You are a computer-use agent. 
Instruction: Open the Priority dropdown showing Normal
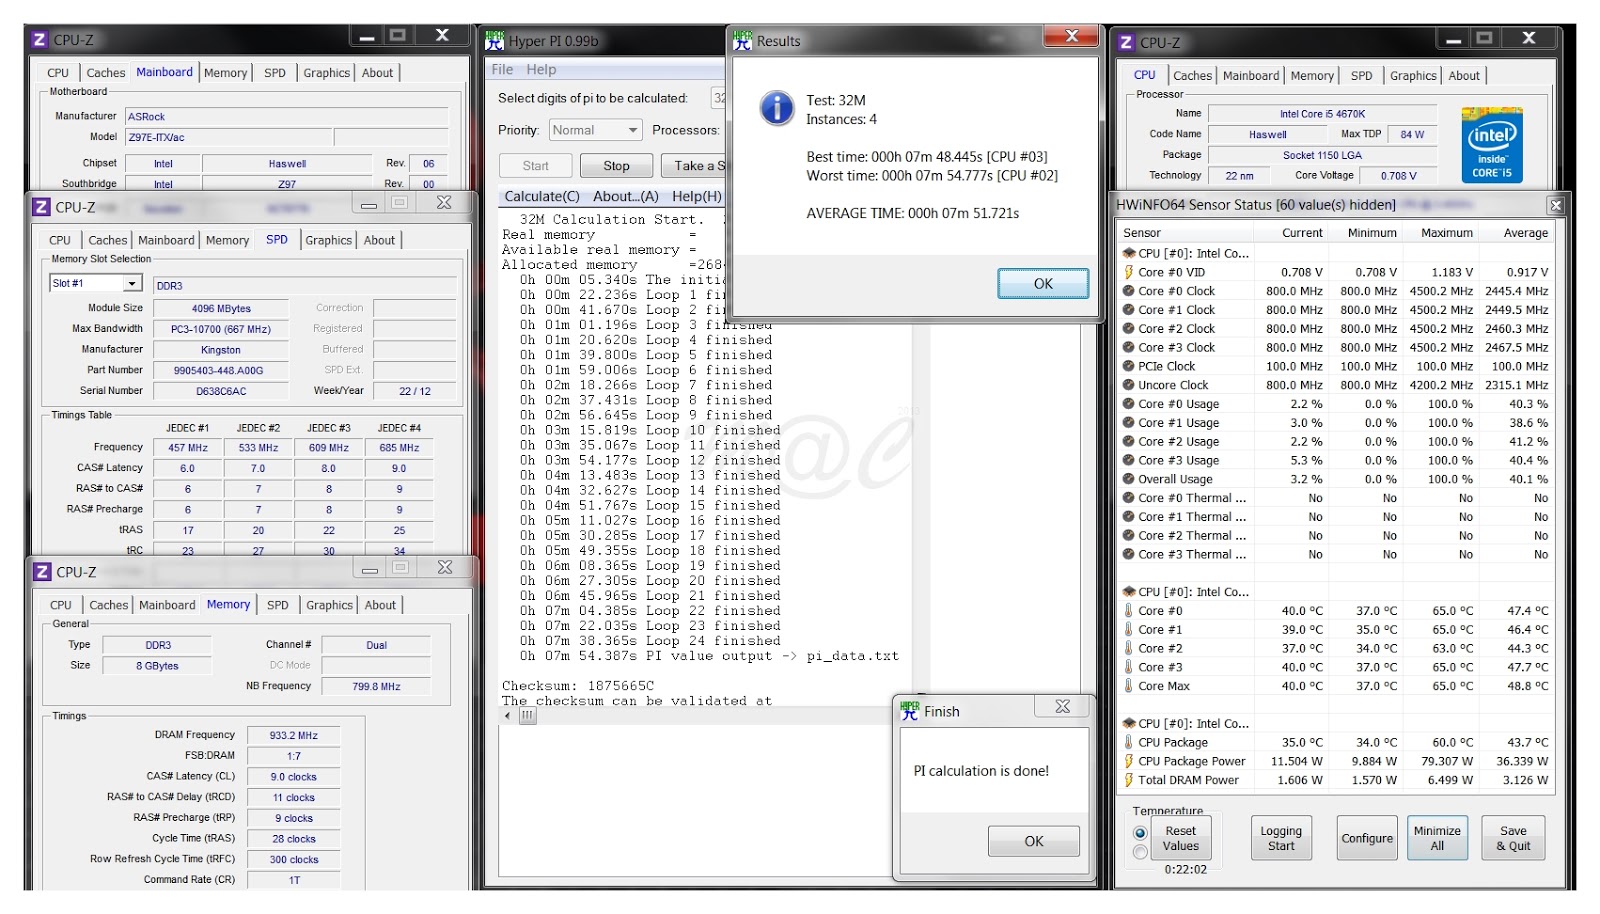(596, 130)
